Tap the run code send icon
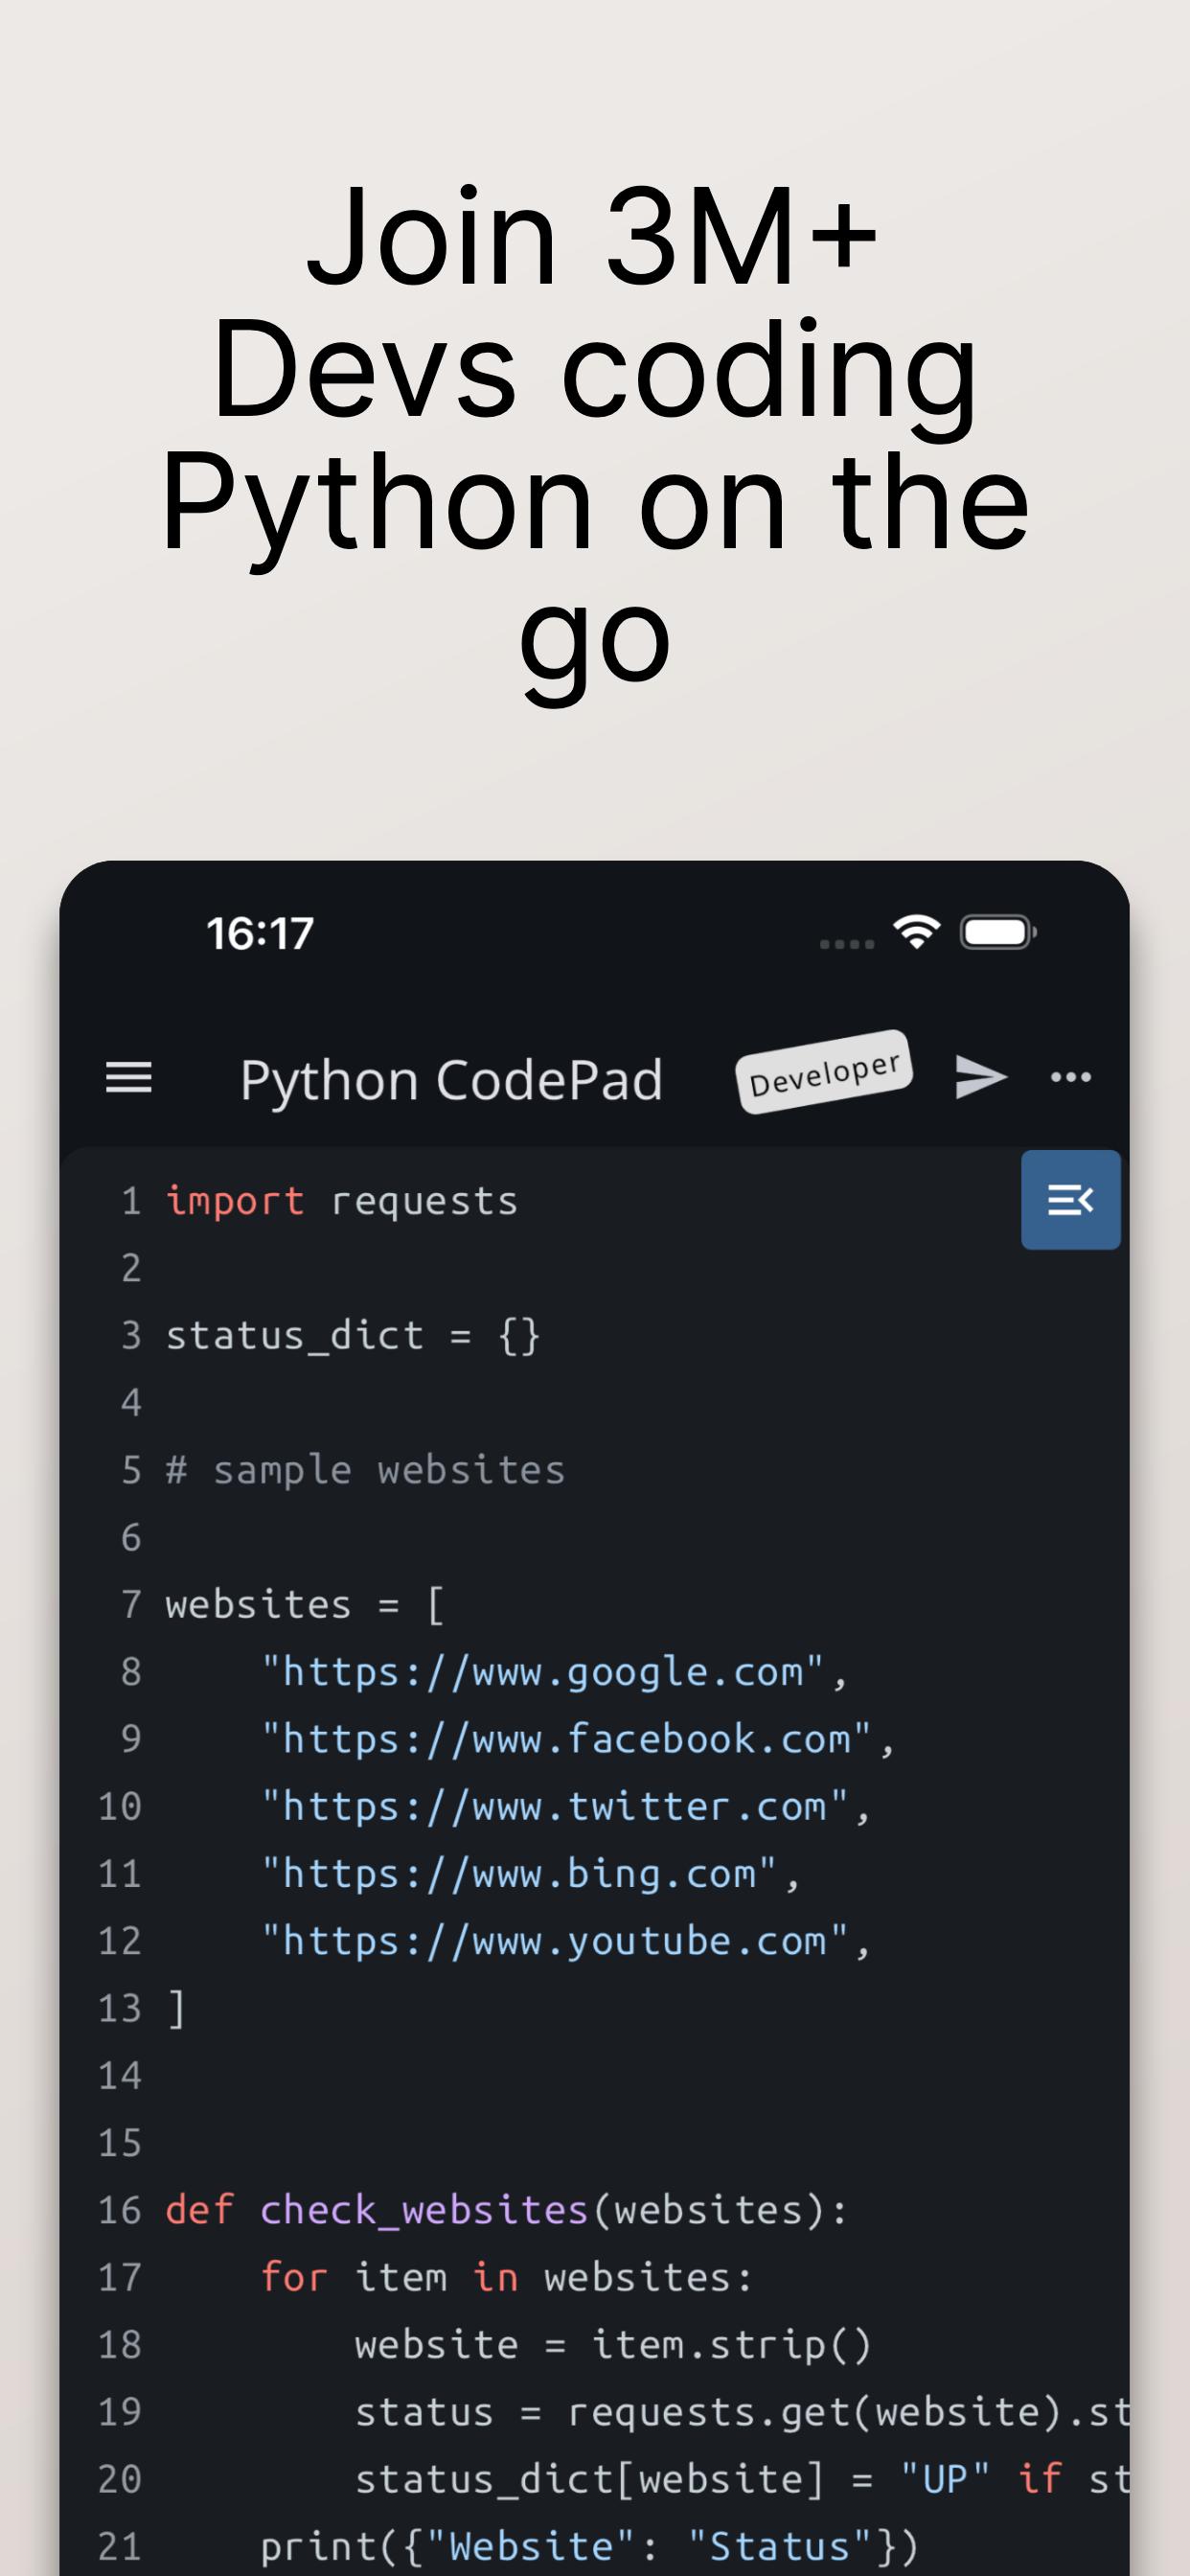This screenshot has height=2576, width=1190. point(980,1077)
